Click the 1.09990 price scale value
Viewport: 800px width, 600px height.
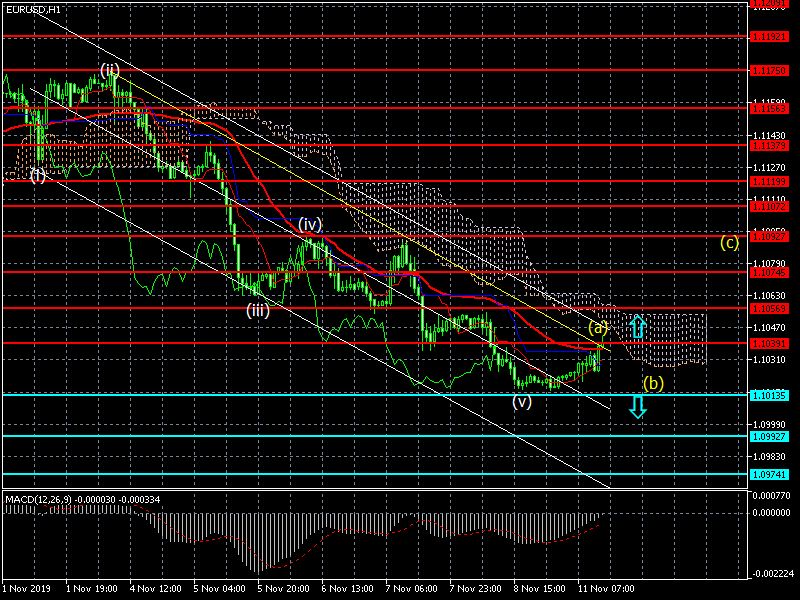coord(769,424)
